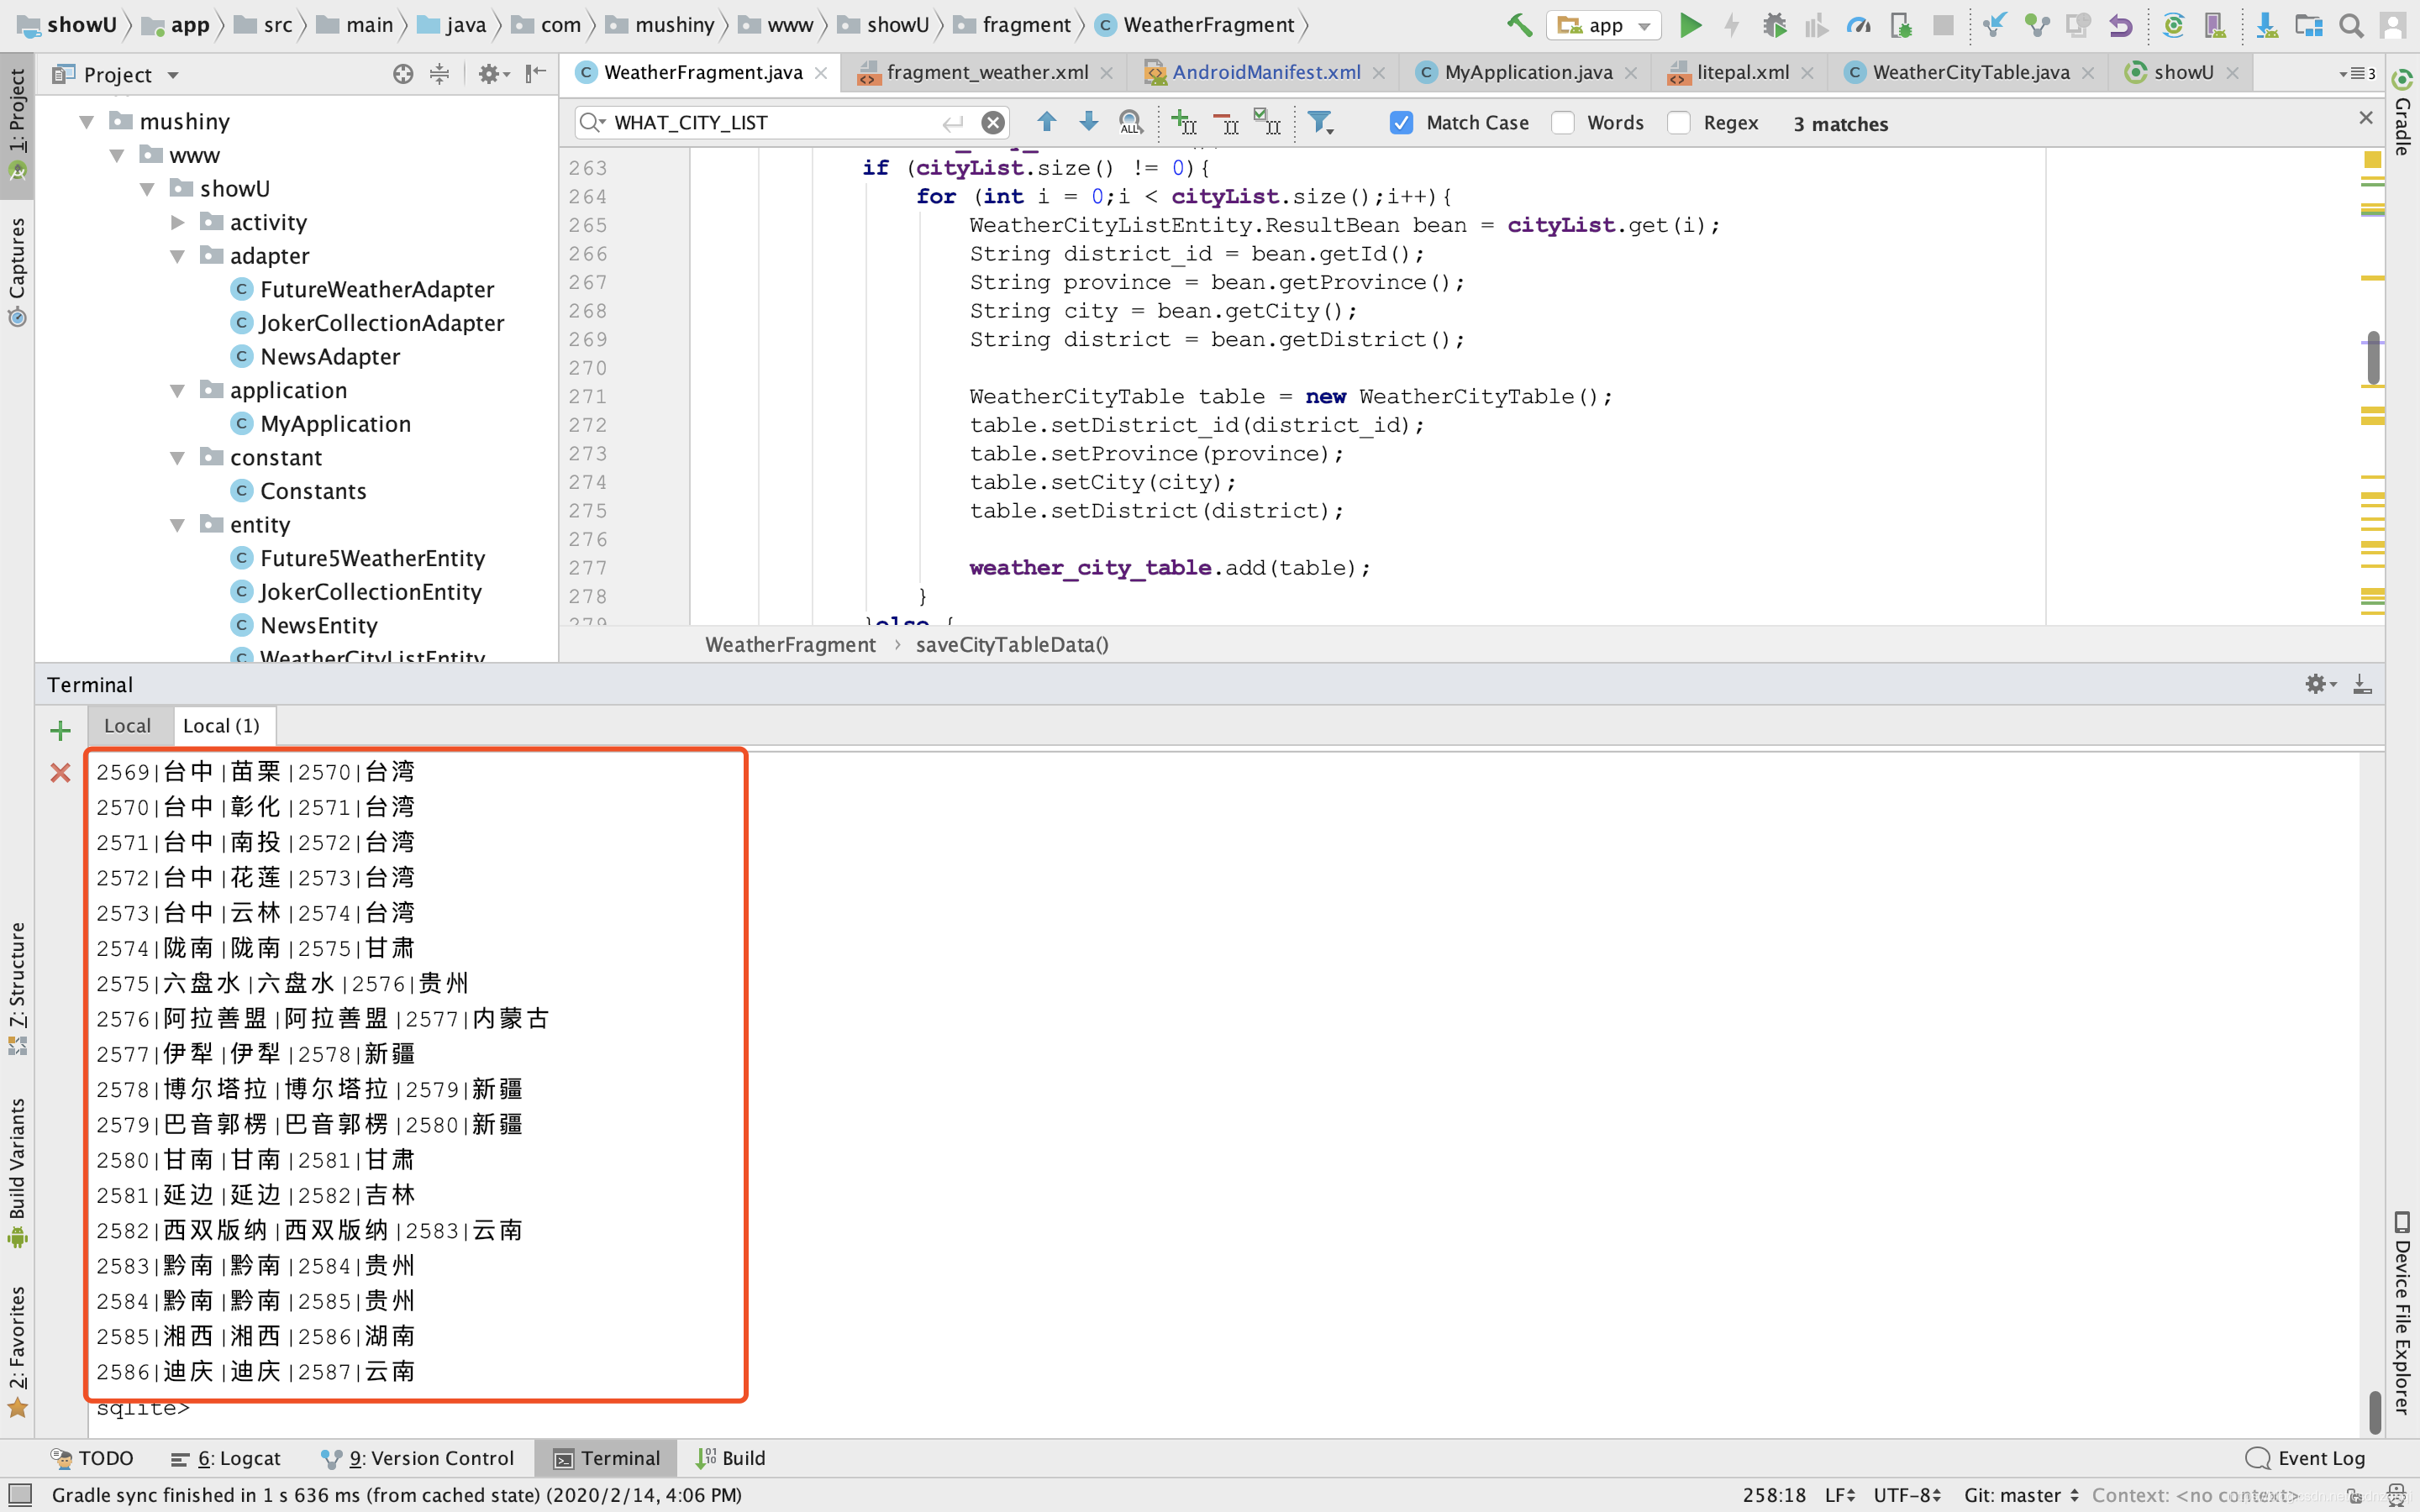Open the AVD Manager icon
2420x1512 pixels.
[2215, 25]
